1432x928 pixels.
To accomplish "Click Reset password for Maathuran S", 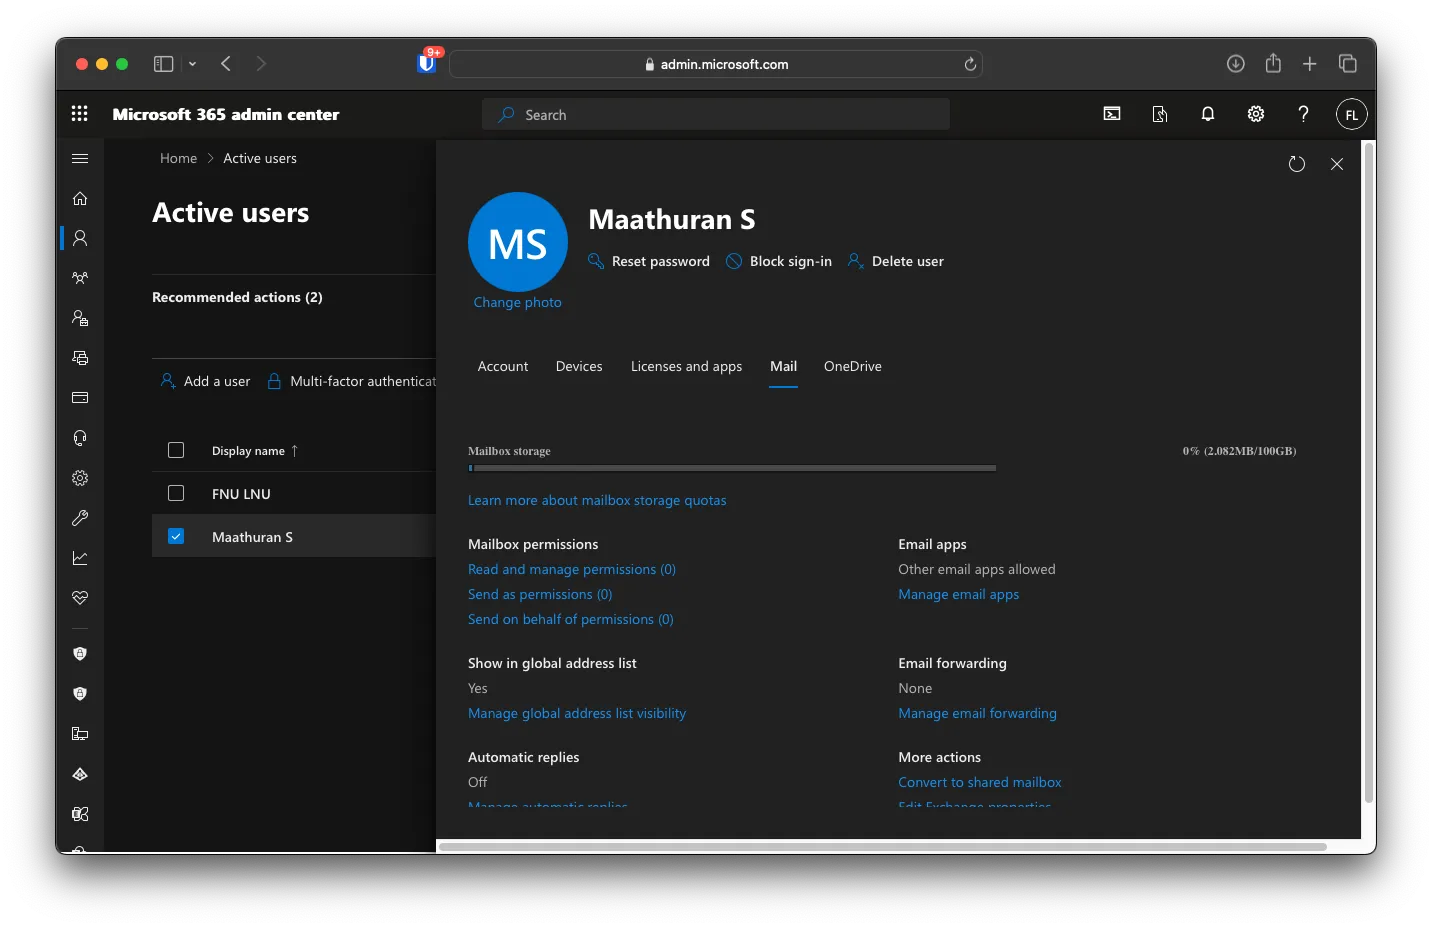I will point(649,261).
